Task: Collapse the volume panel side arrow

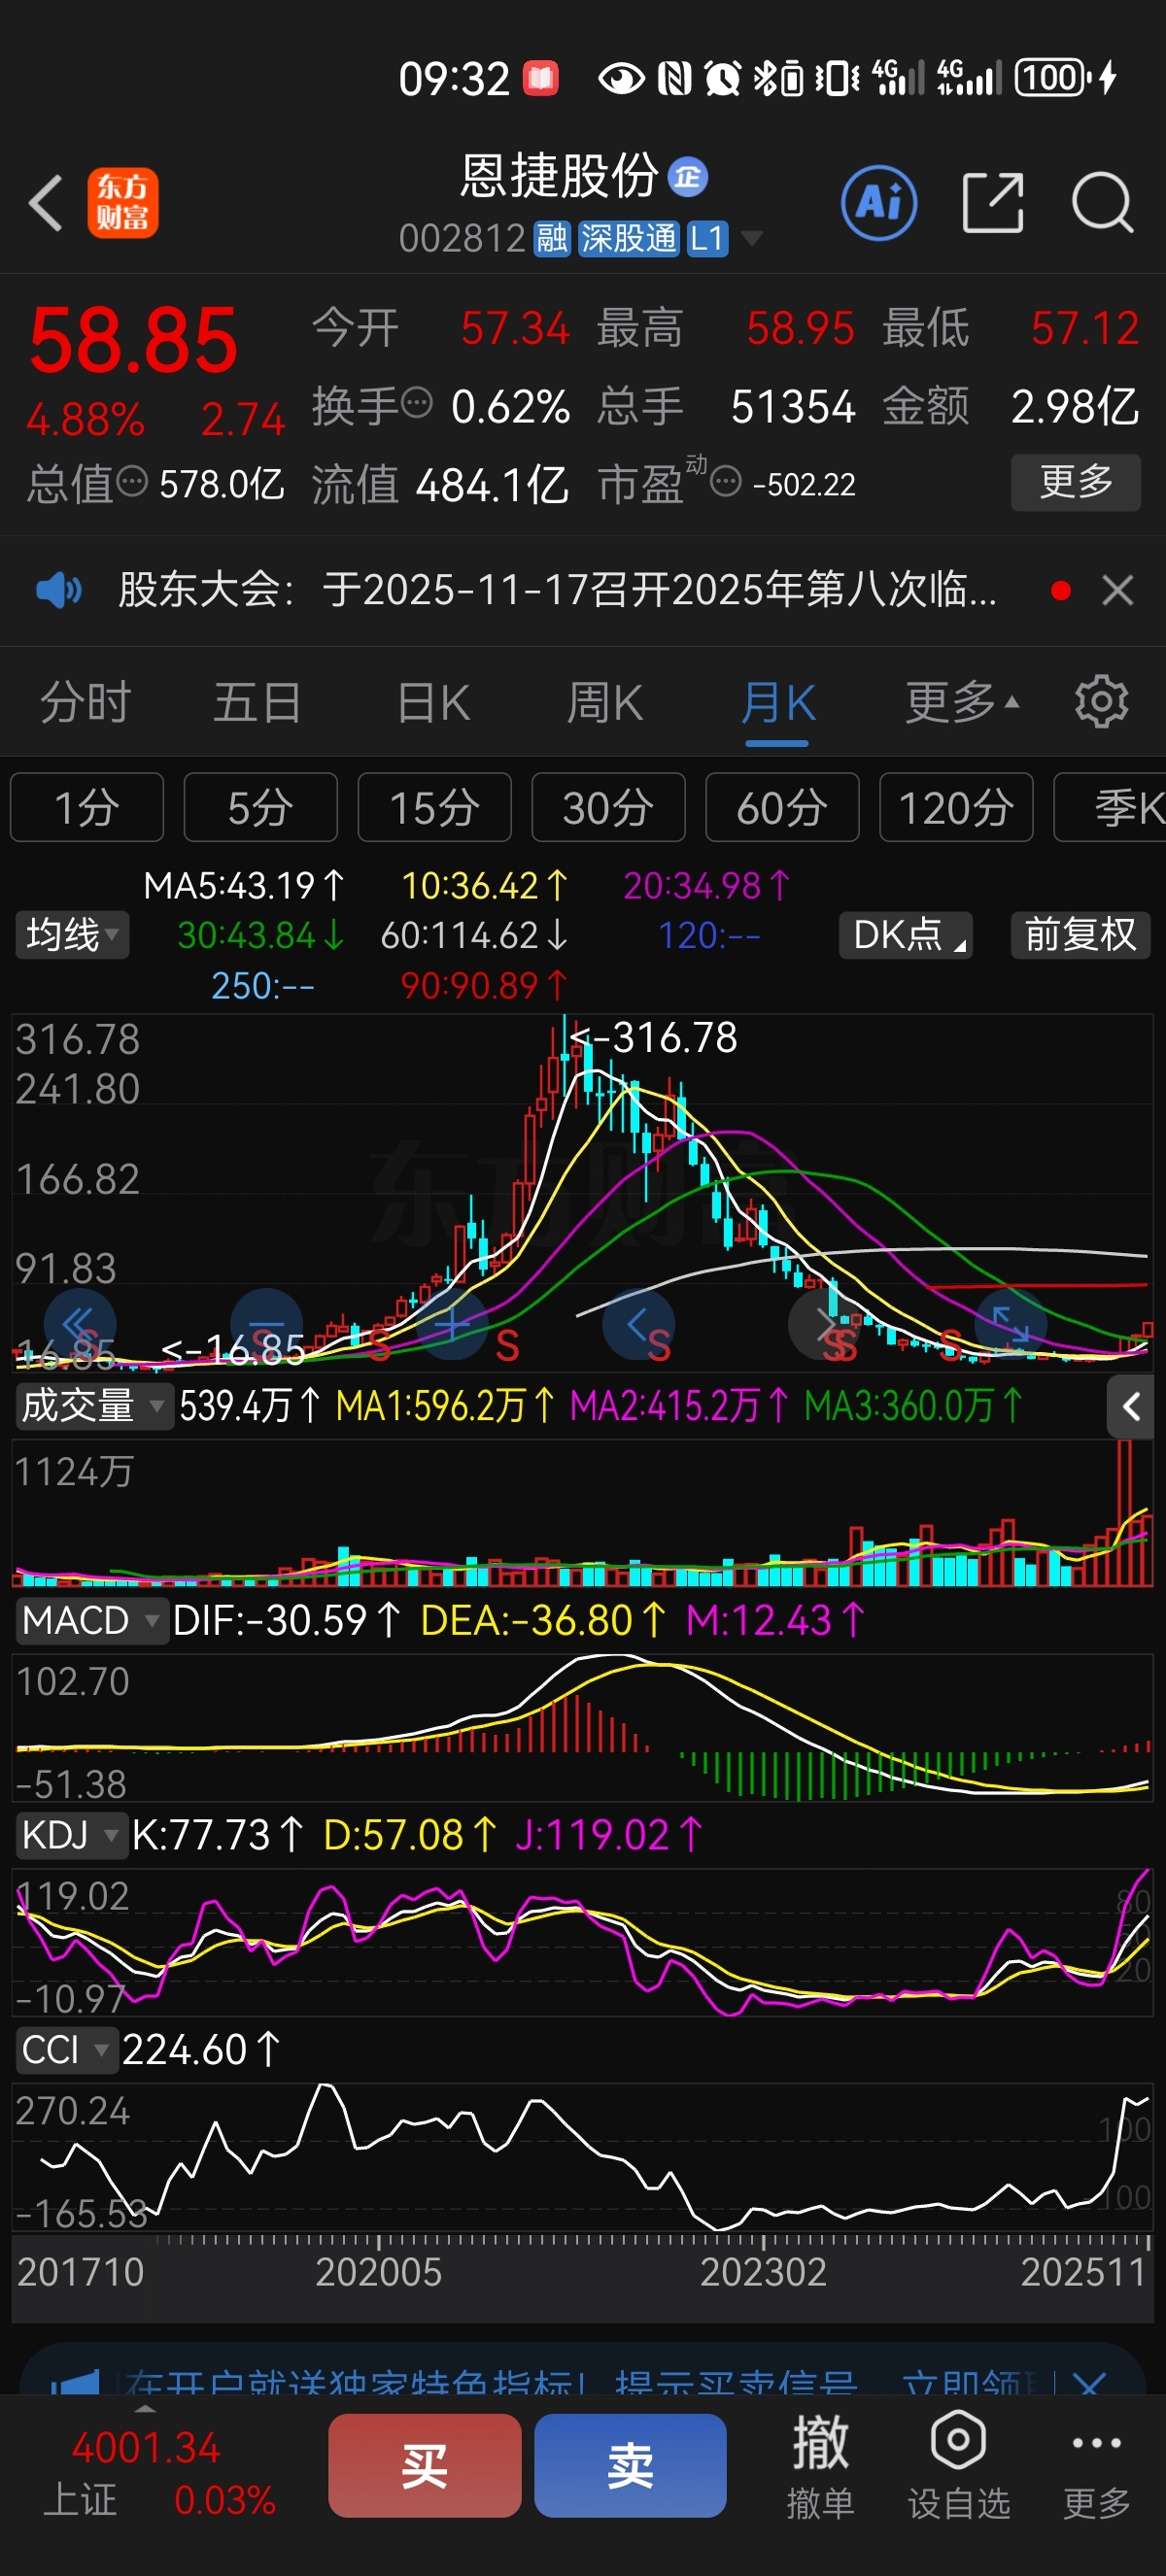Action: click(1131, 1407)
